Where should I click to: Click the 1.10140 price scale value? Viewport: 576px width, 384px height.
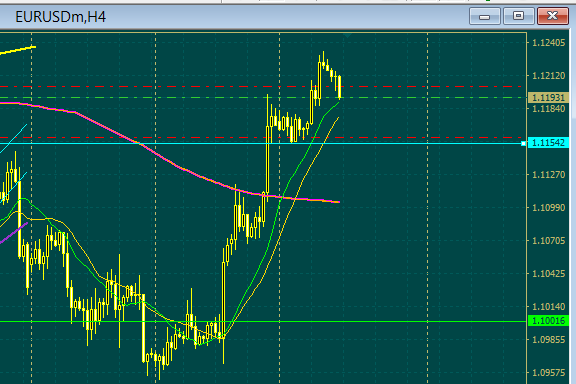[x=548, y=306]
